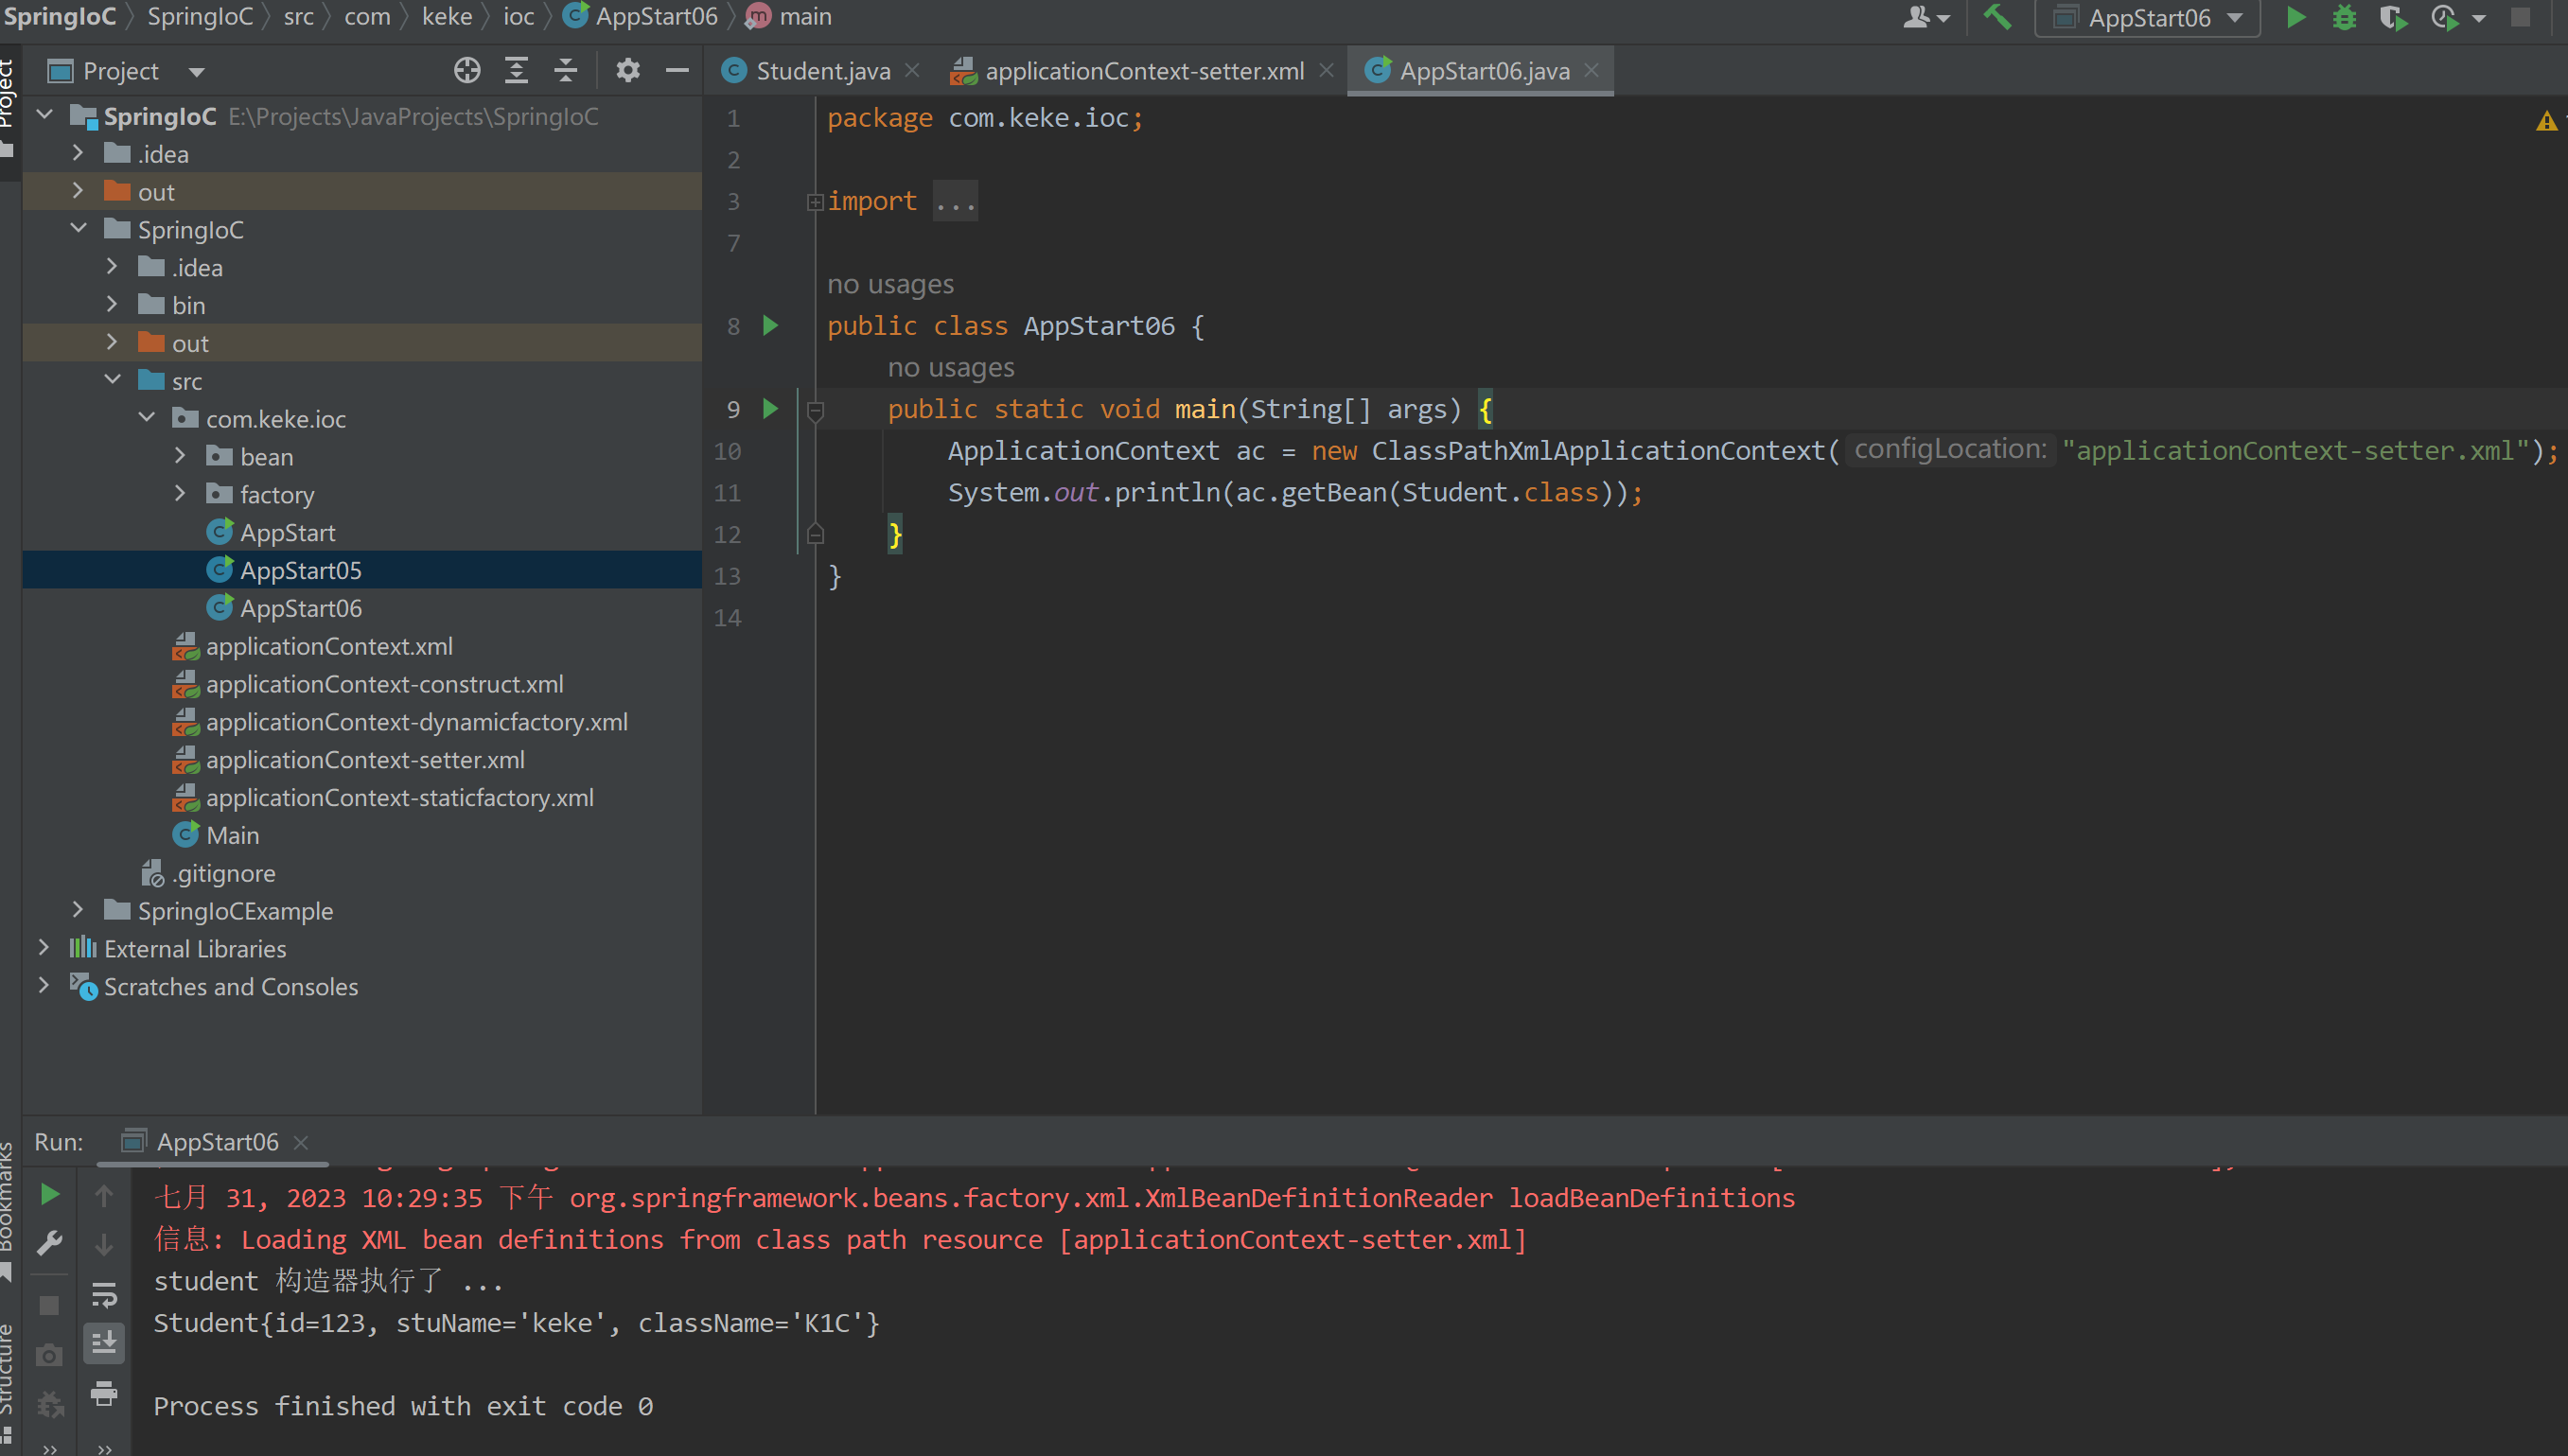Toggle import statements fold marker
Screen dimensions: 2568x1456
click(815, 202)
